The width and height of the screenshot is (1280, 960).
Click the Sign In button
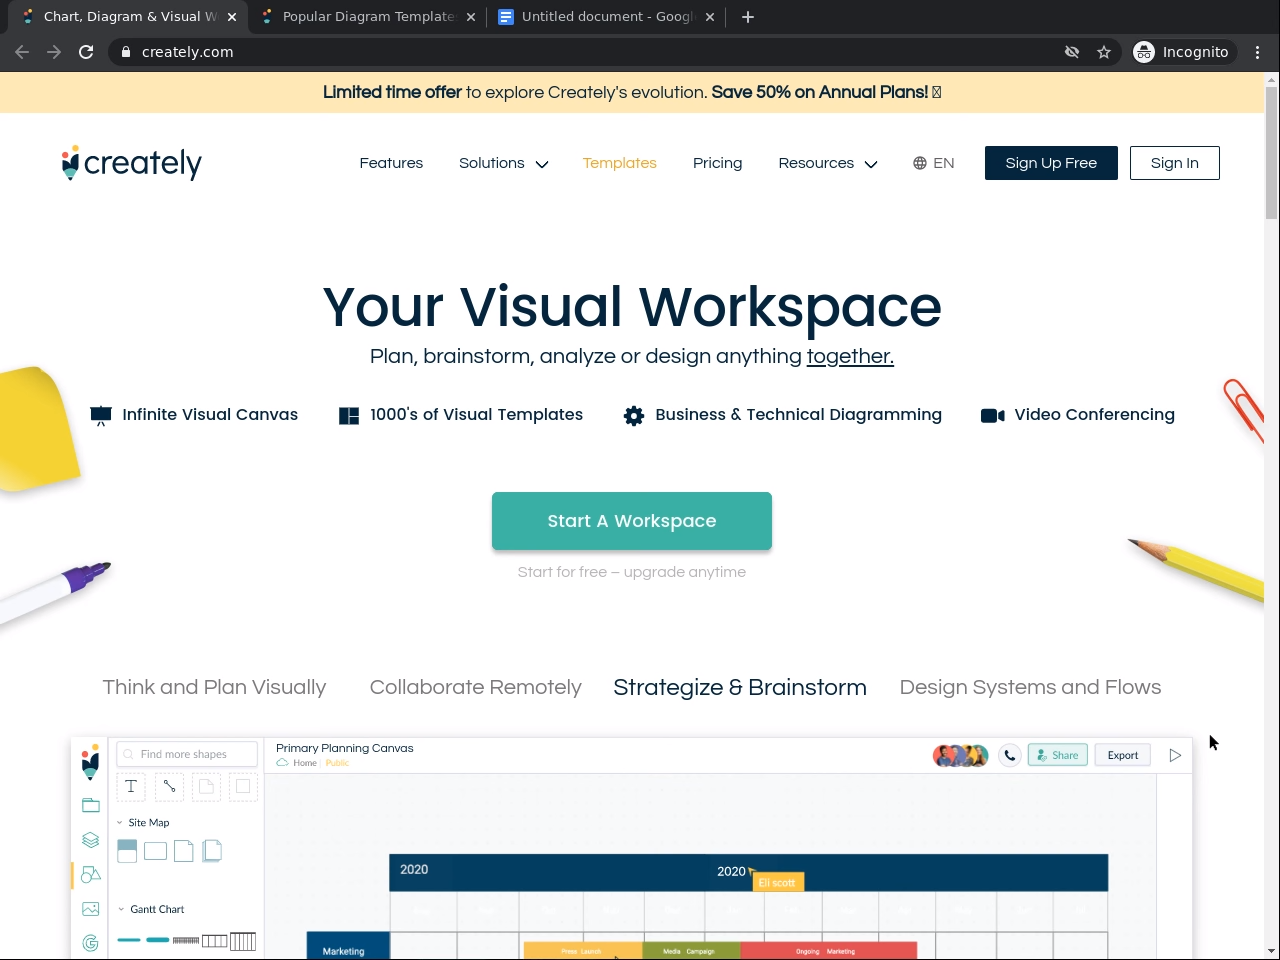(x=1175, y=163)
